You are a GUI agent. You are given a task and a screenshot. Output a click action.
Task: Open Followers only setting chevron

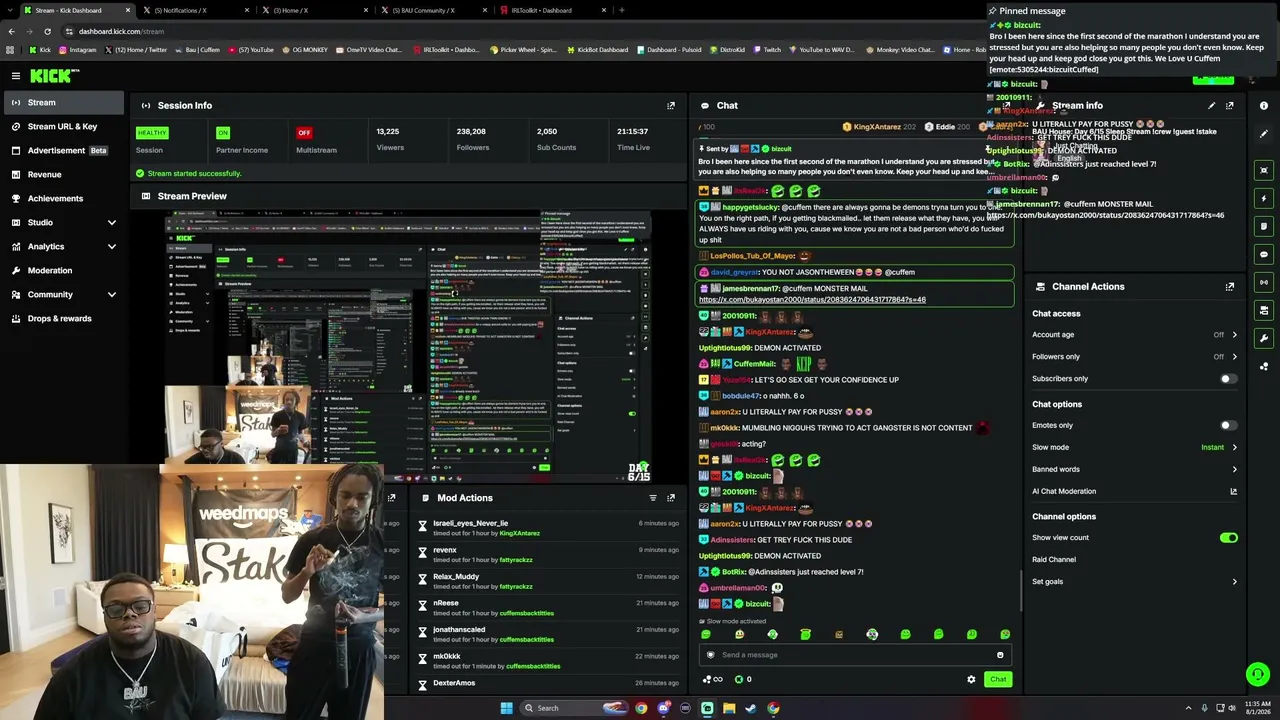(1234, 357)
